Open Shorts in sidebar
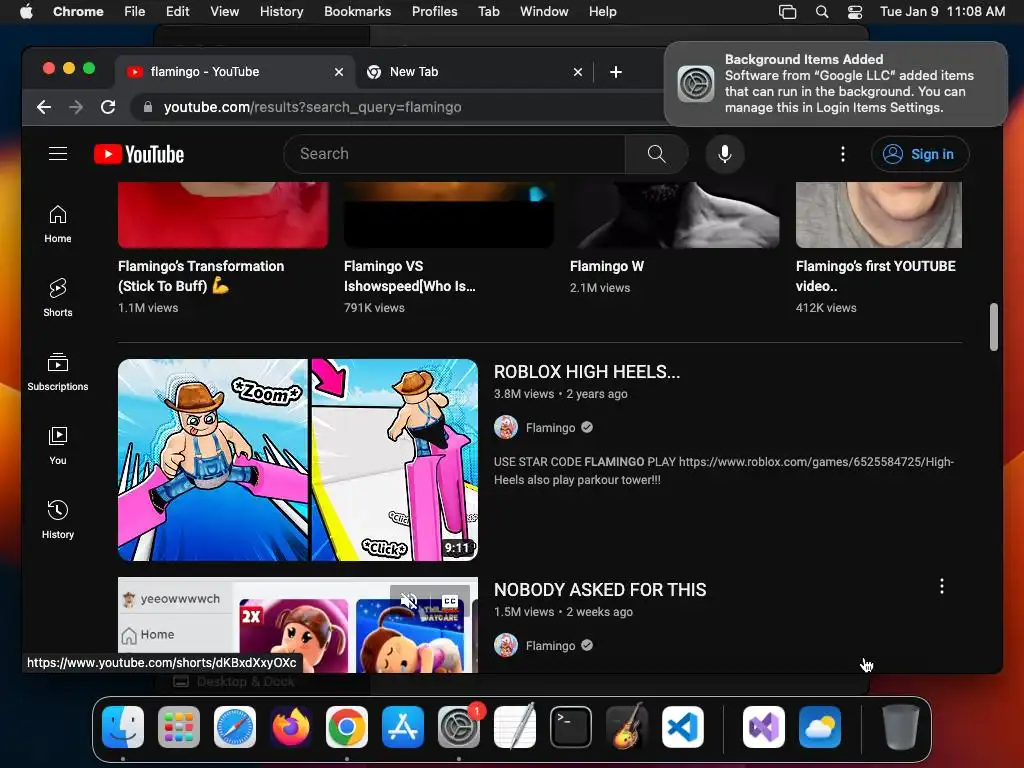Image resolution: width=1024 pixels, height=768 pixels. click(x=58, y=298)
